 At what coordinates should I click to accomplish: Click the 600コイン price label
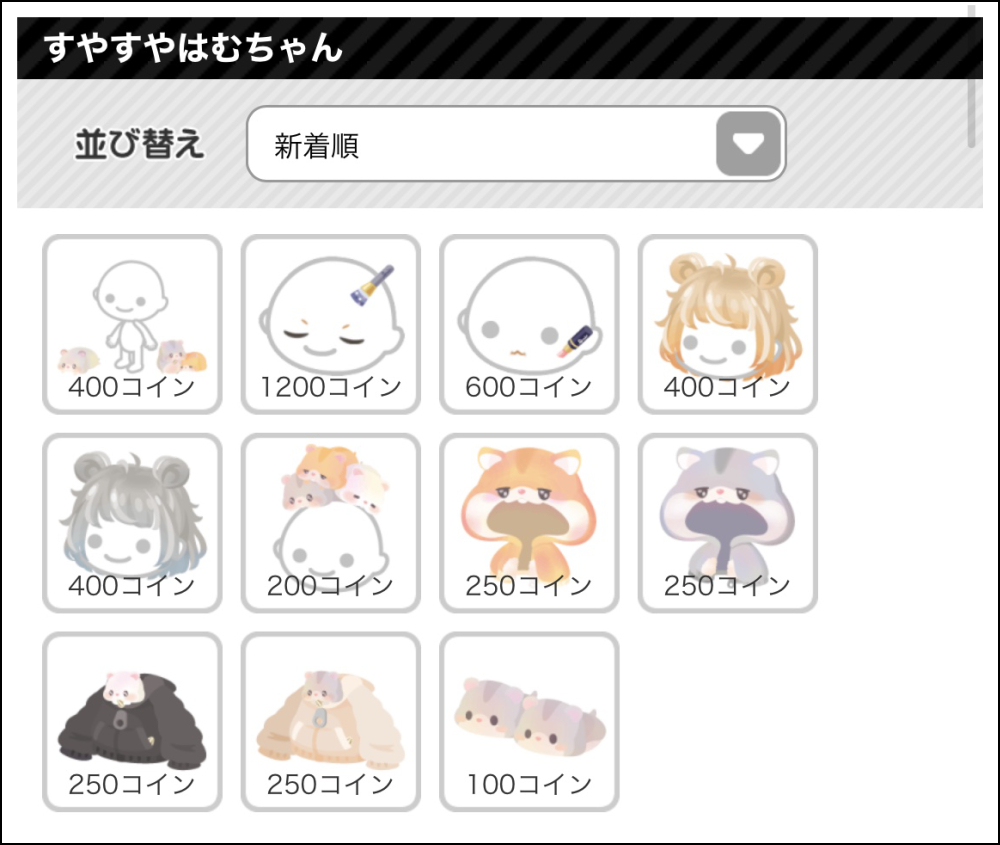529,387
